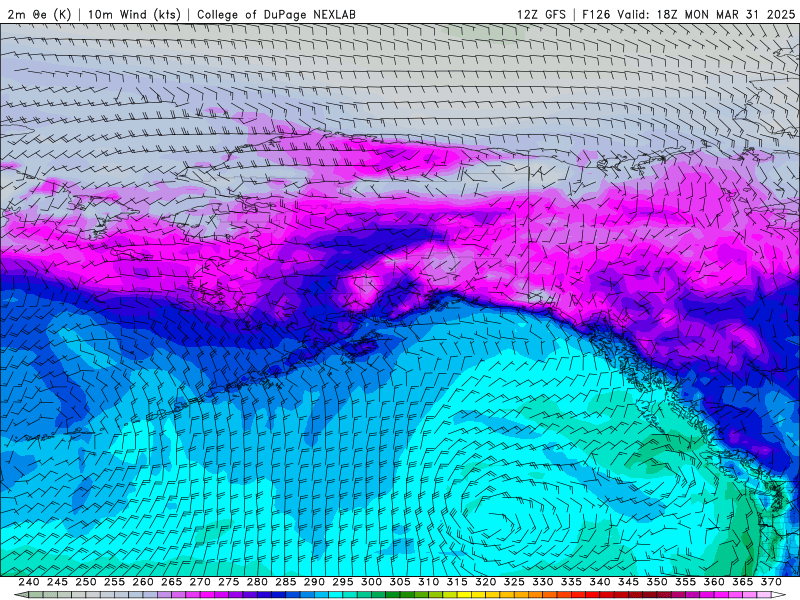Click the '12Z GFS' model run label

(541, 14)
